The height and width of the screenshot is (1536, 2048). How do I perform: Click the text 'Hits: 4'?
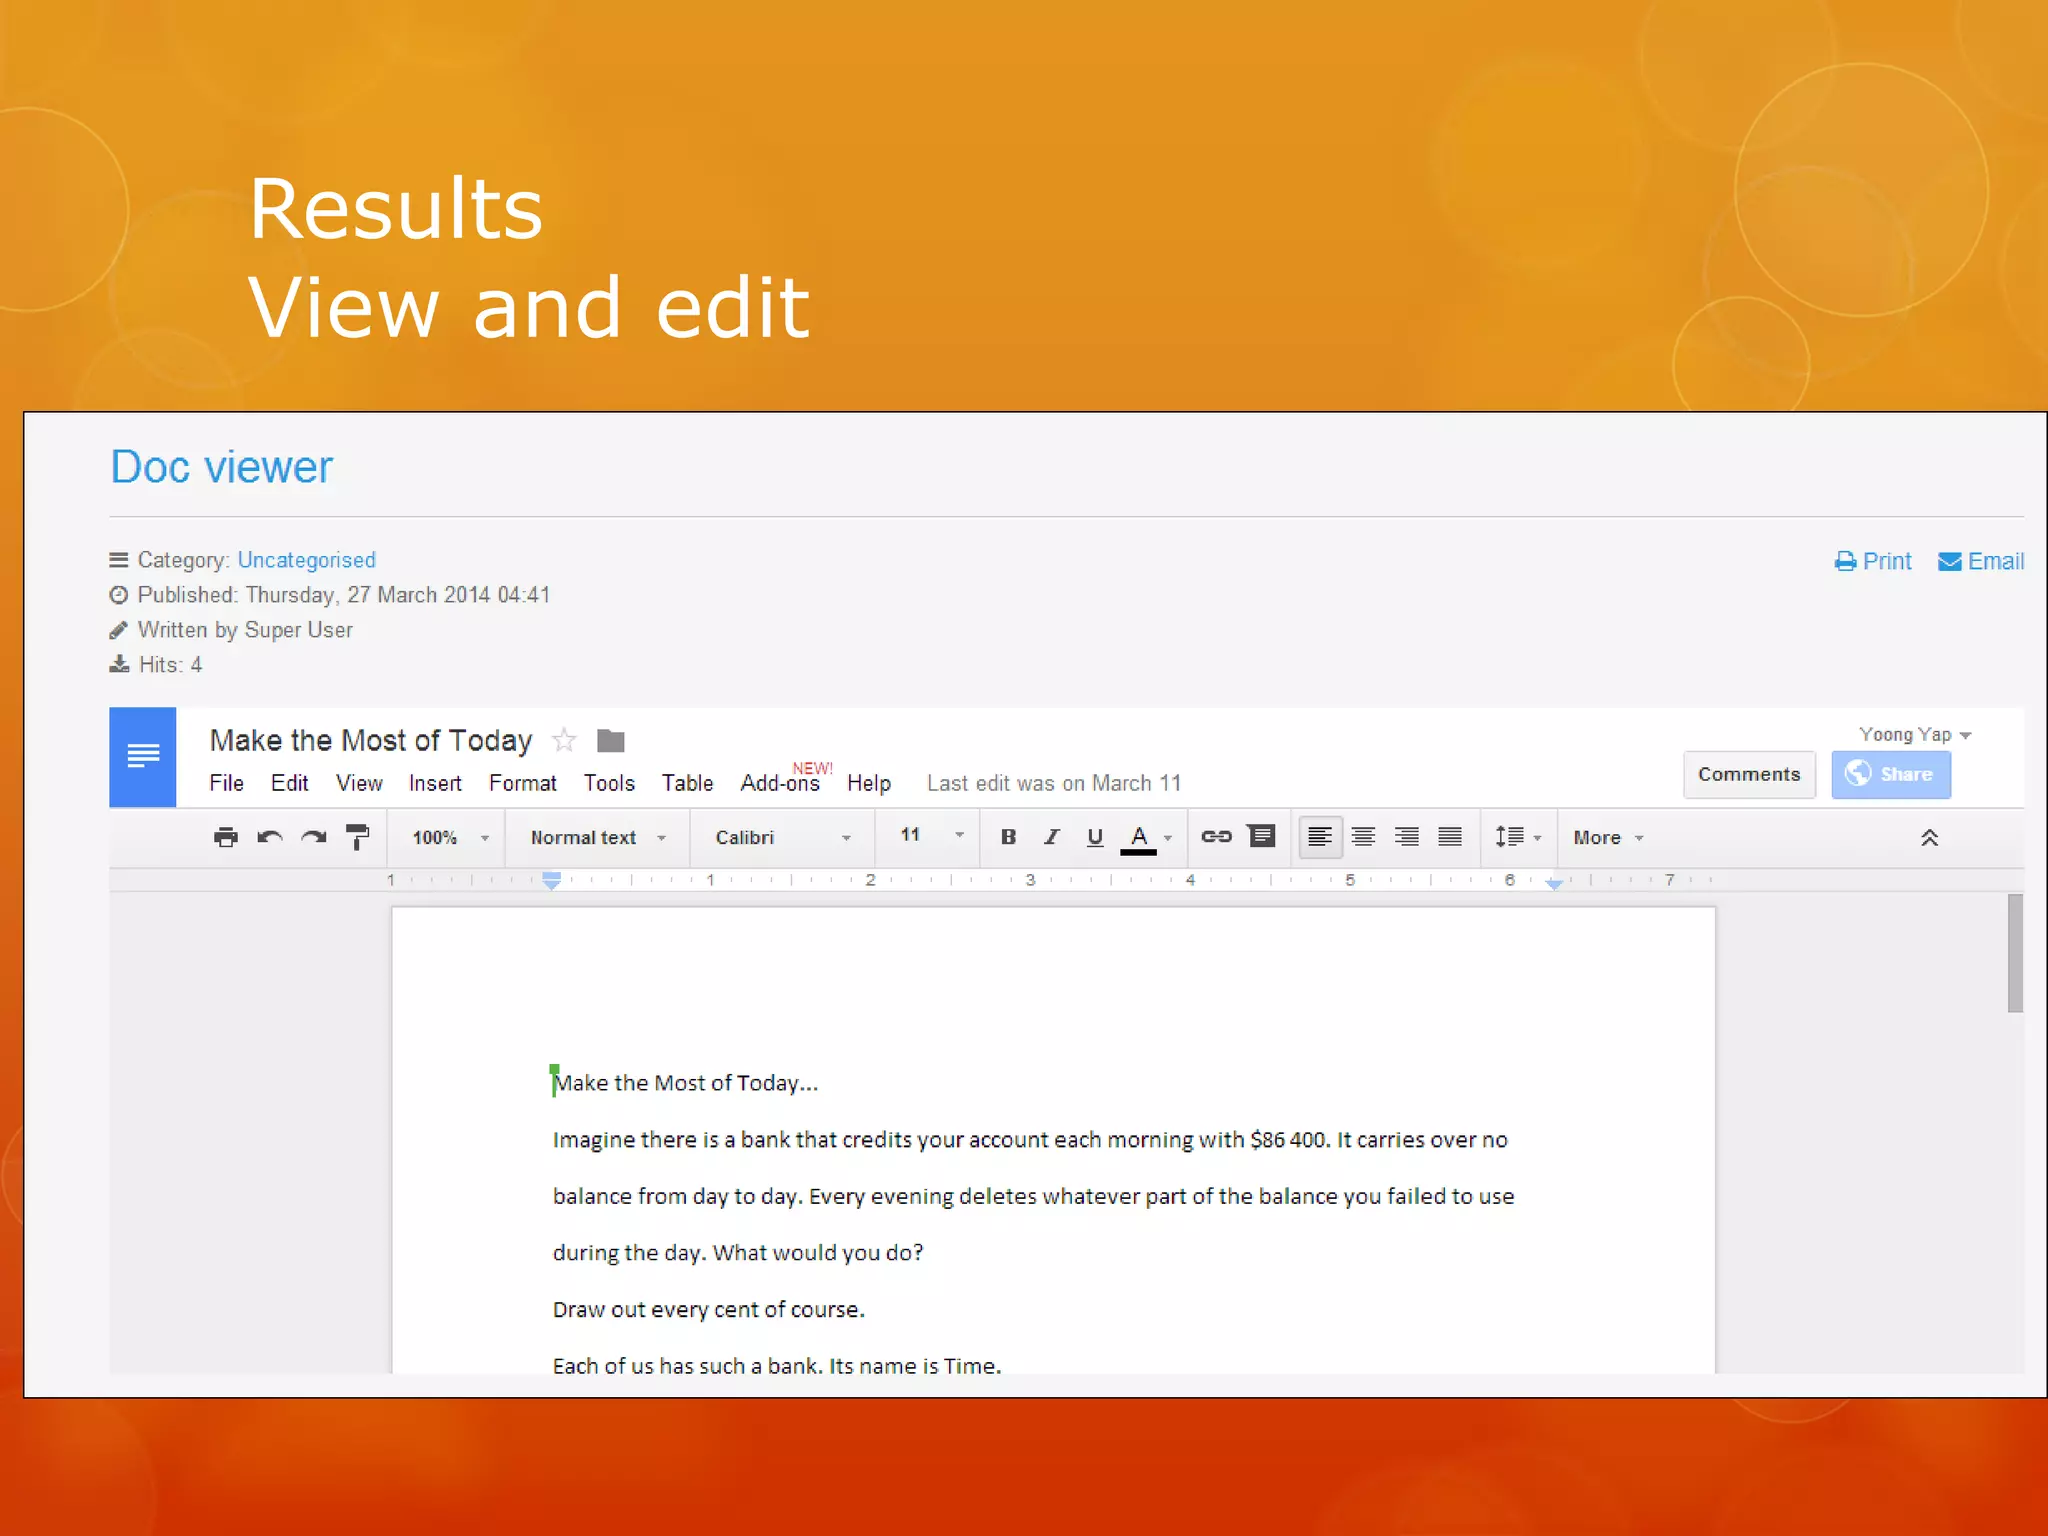click(x=170, y=665)
